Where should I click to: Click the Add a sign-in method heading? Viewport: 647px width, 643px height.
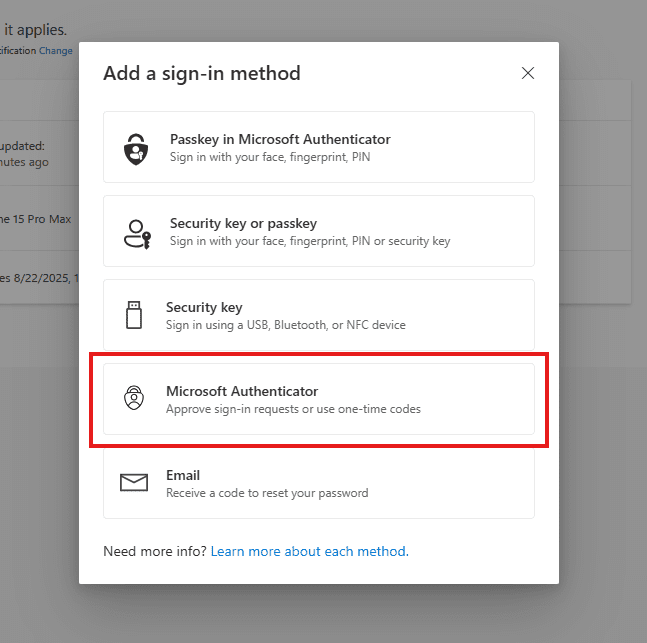pyautogui.click(x=202, y=73)
